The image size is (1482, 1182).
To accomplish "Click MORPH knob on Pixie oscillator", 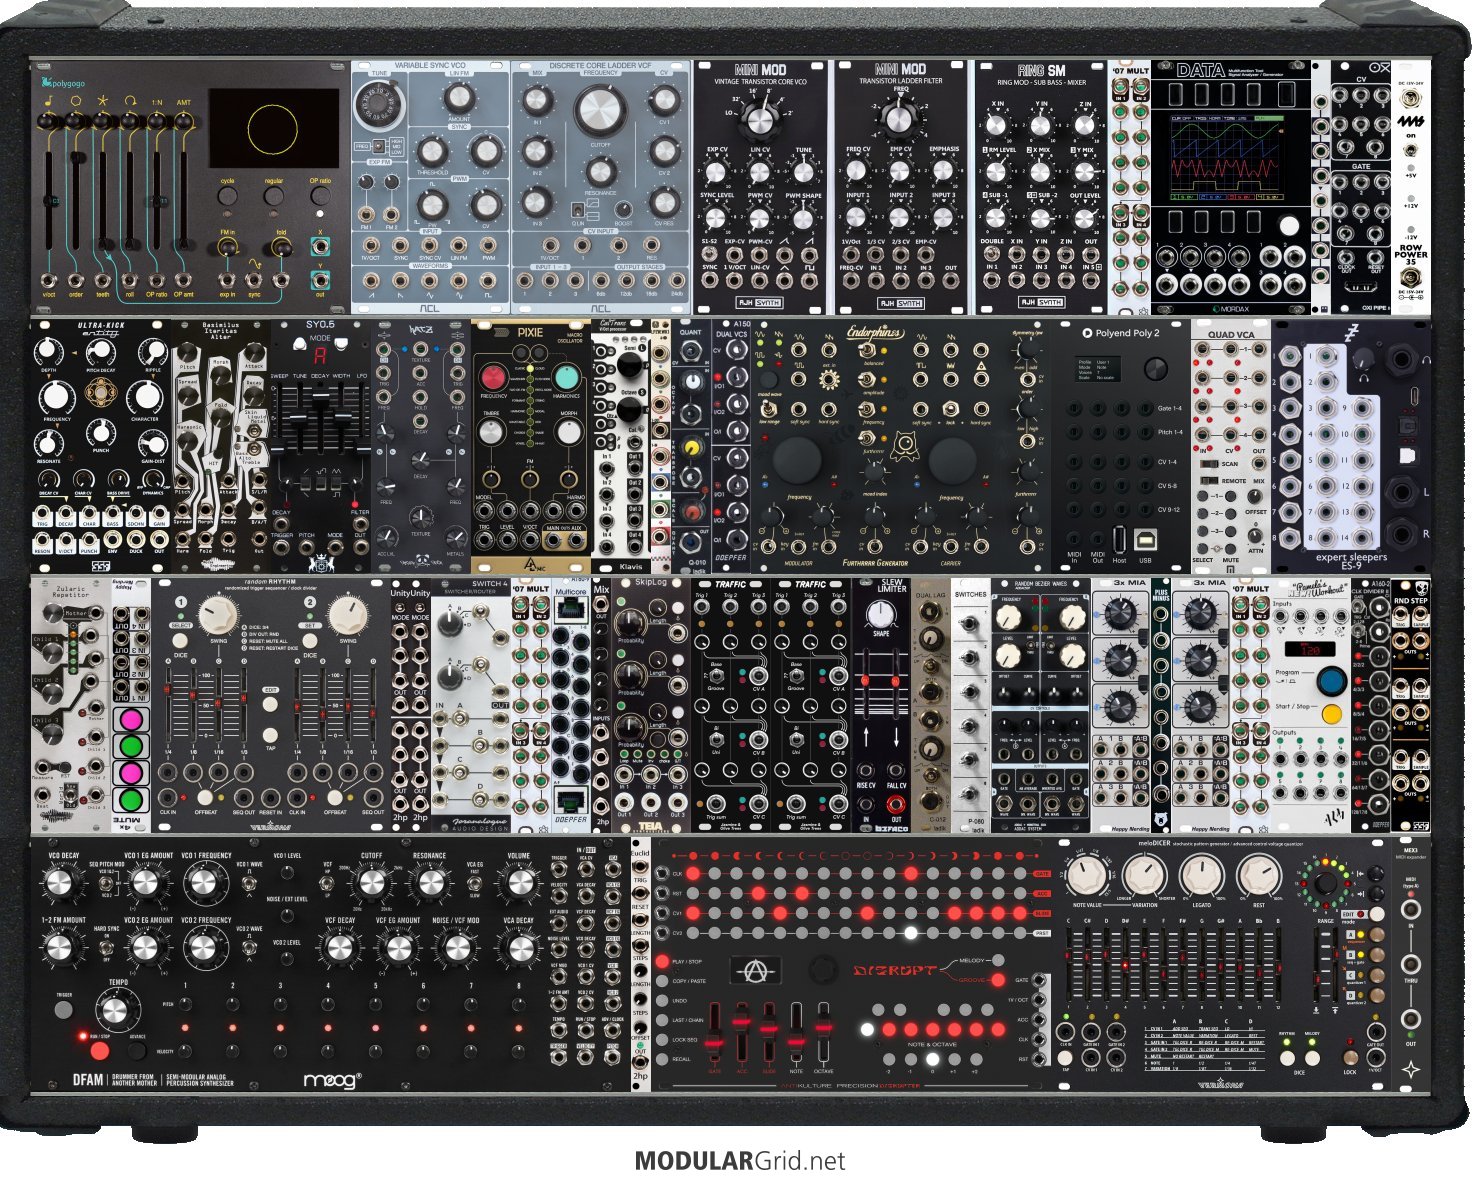I will click(568, 432).
